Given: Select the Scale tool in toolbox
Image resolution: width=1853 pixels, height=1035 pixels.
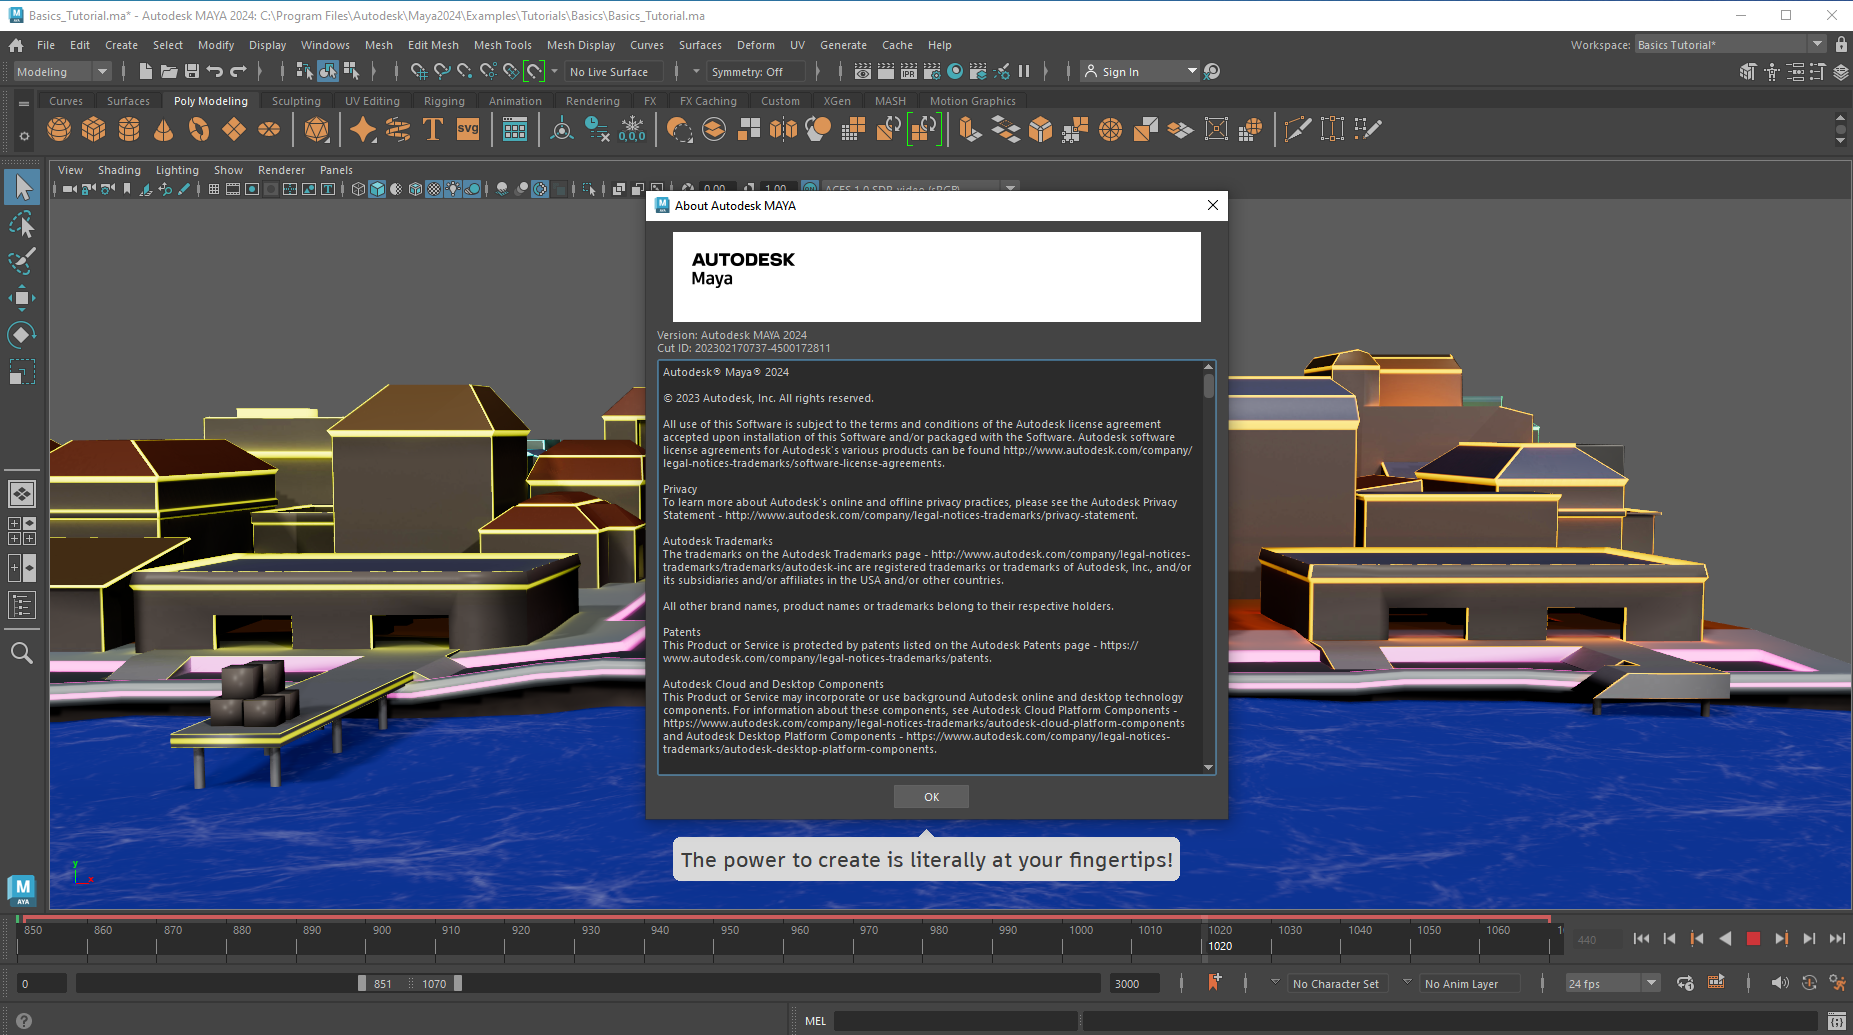Looking at the screenshot, I should 22,372.
